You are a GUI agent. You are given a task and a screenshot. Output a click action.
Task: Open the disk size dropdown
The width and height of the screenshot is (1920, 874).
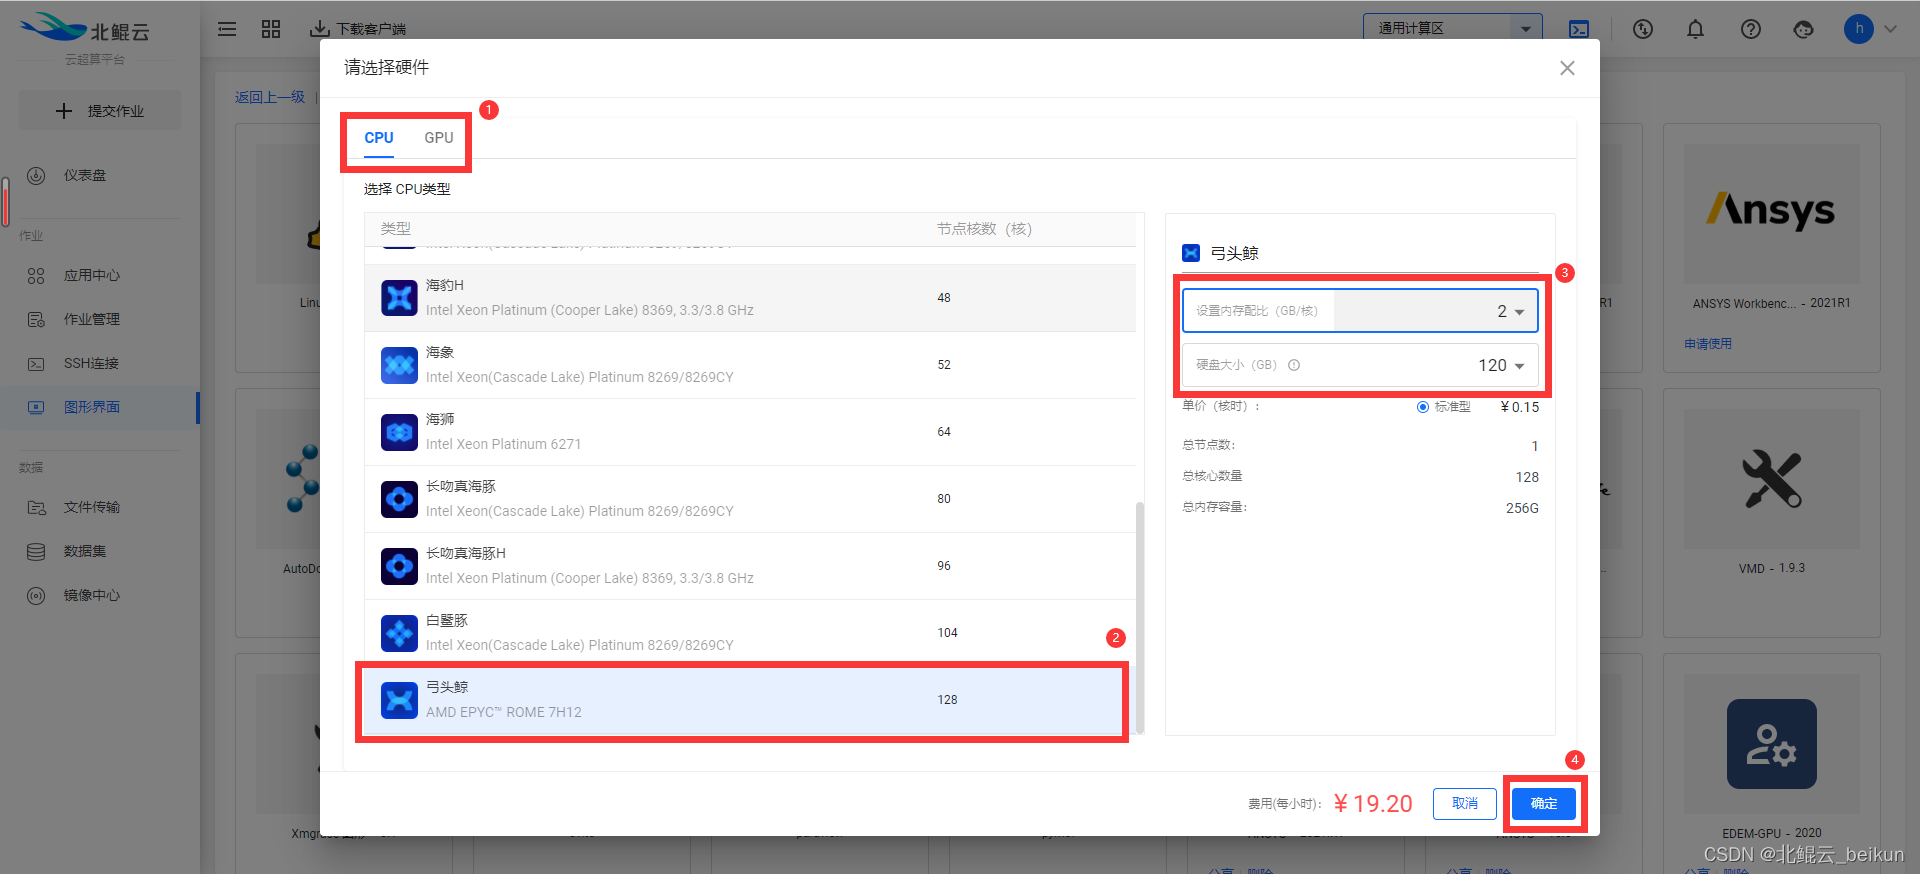[x=1360, y=365]
